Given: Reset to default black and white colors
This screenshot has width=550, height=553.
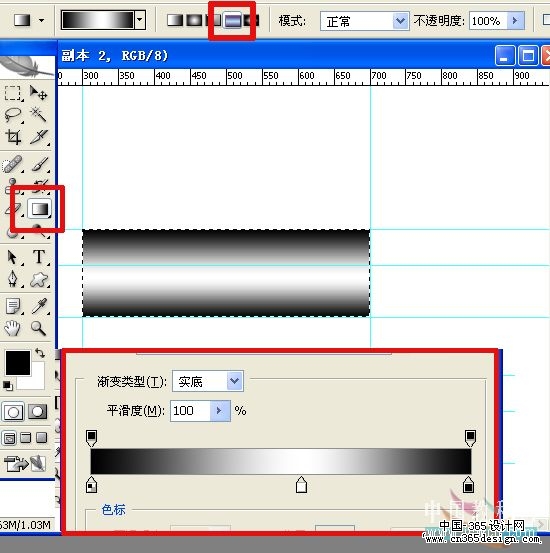Looking at the screenshot, I should click(x=7, y=385).
